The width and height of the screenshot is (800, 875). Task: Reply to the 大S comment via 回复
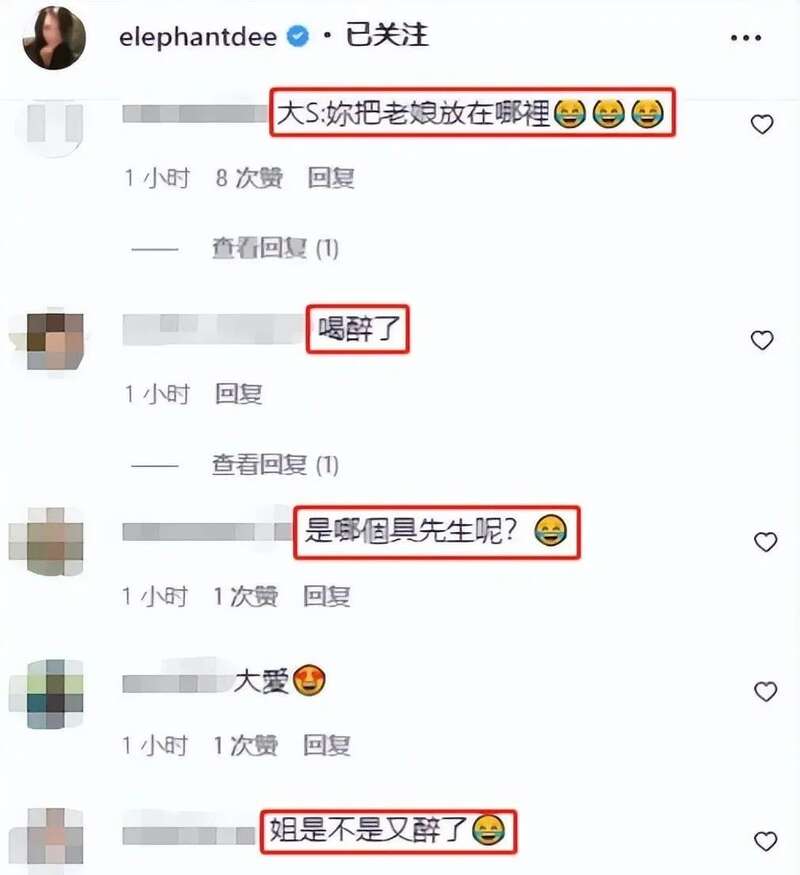coord(331,178)
